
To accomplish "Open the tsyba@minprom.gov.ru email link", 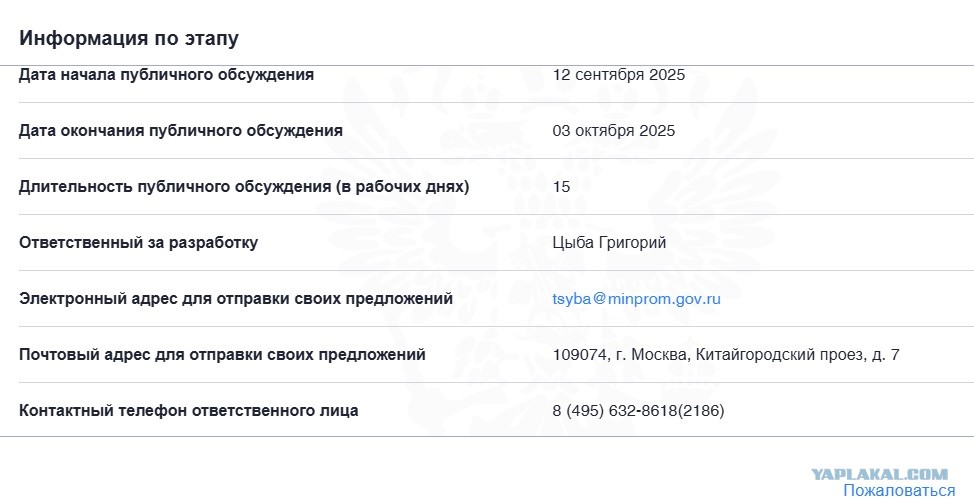I will [636, 299].
